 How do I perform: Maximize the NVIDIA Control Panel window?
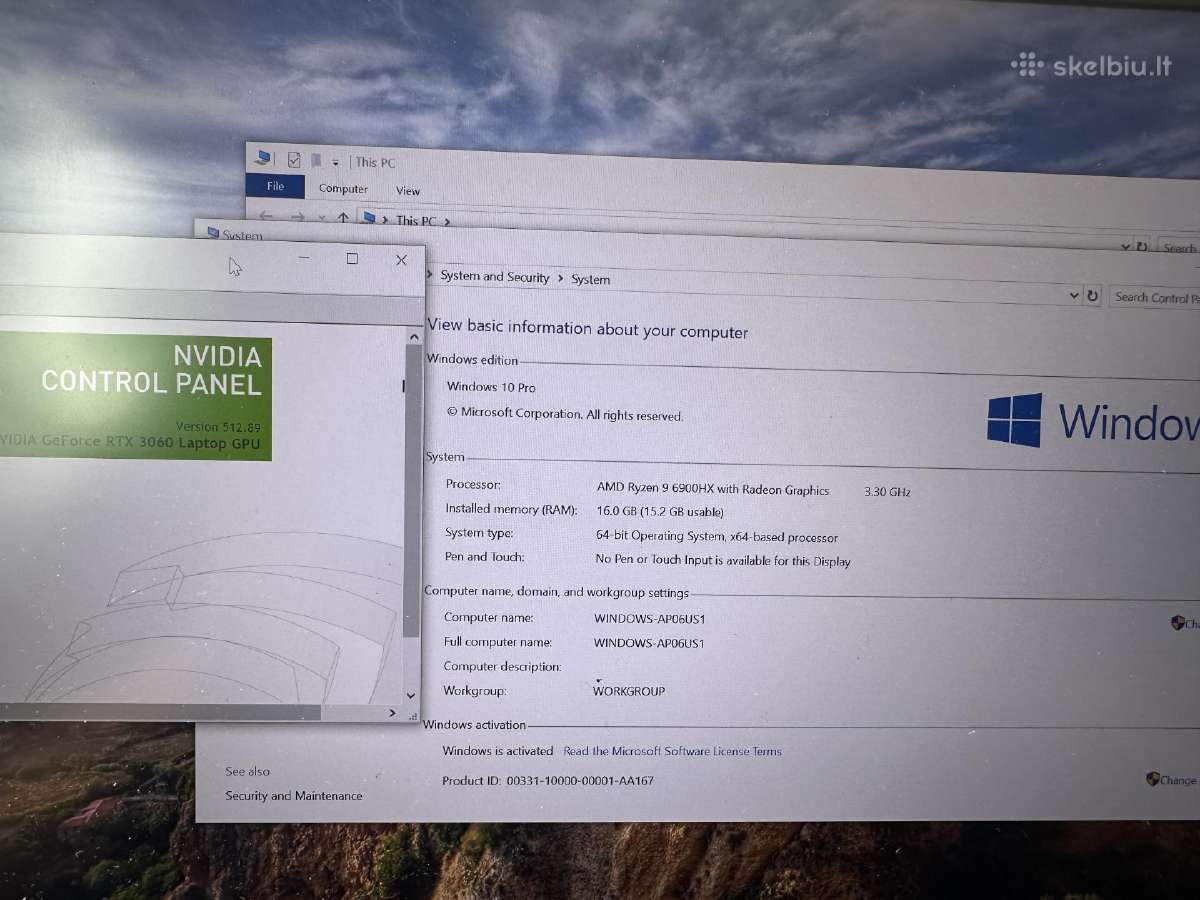(x=352, y=259)
